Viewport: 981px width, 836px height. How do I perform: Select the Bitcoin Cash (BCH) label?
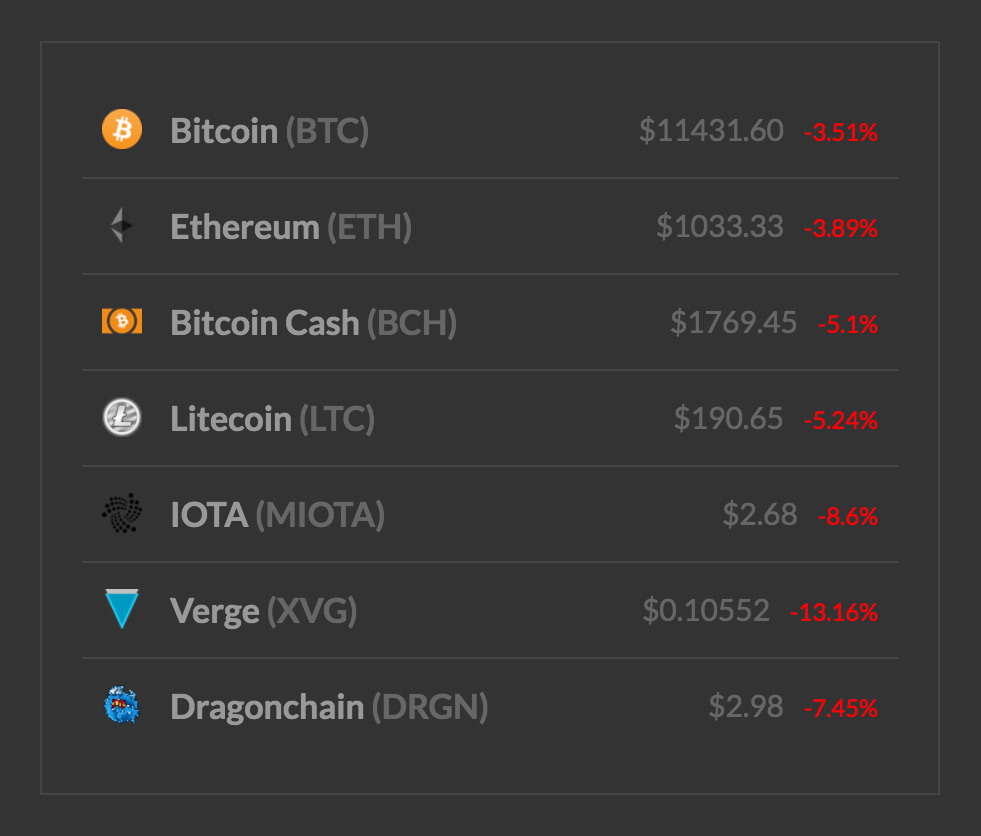point(313,324)
